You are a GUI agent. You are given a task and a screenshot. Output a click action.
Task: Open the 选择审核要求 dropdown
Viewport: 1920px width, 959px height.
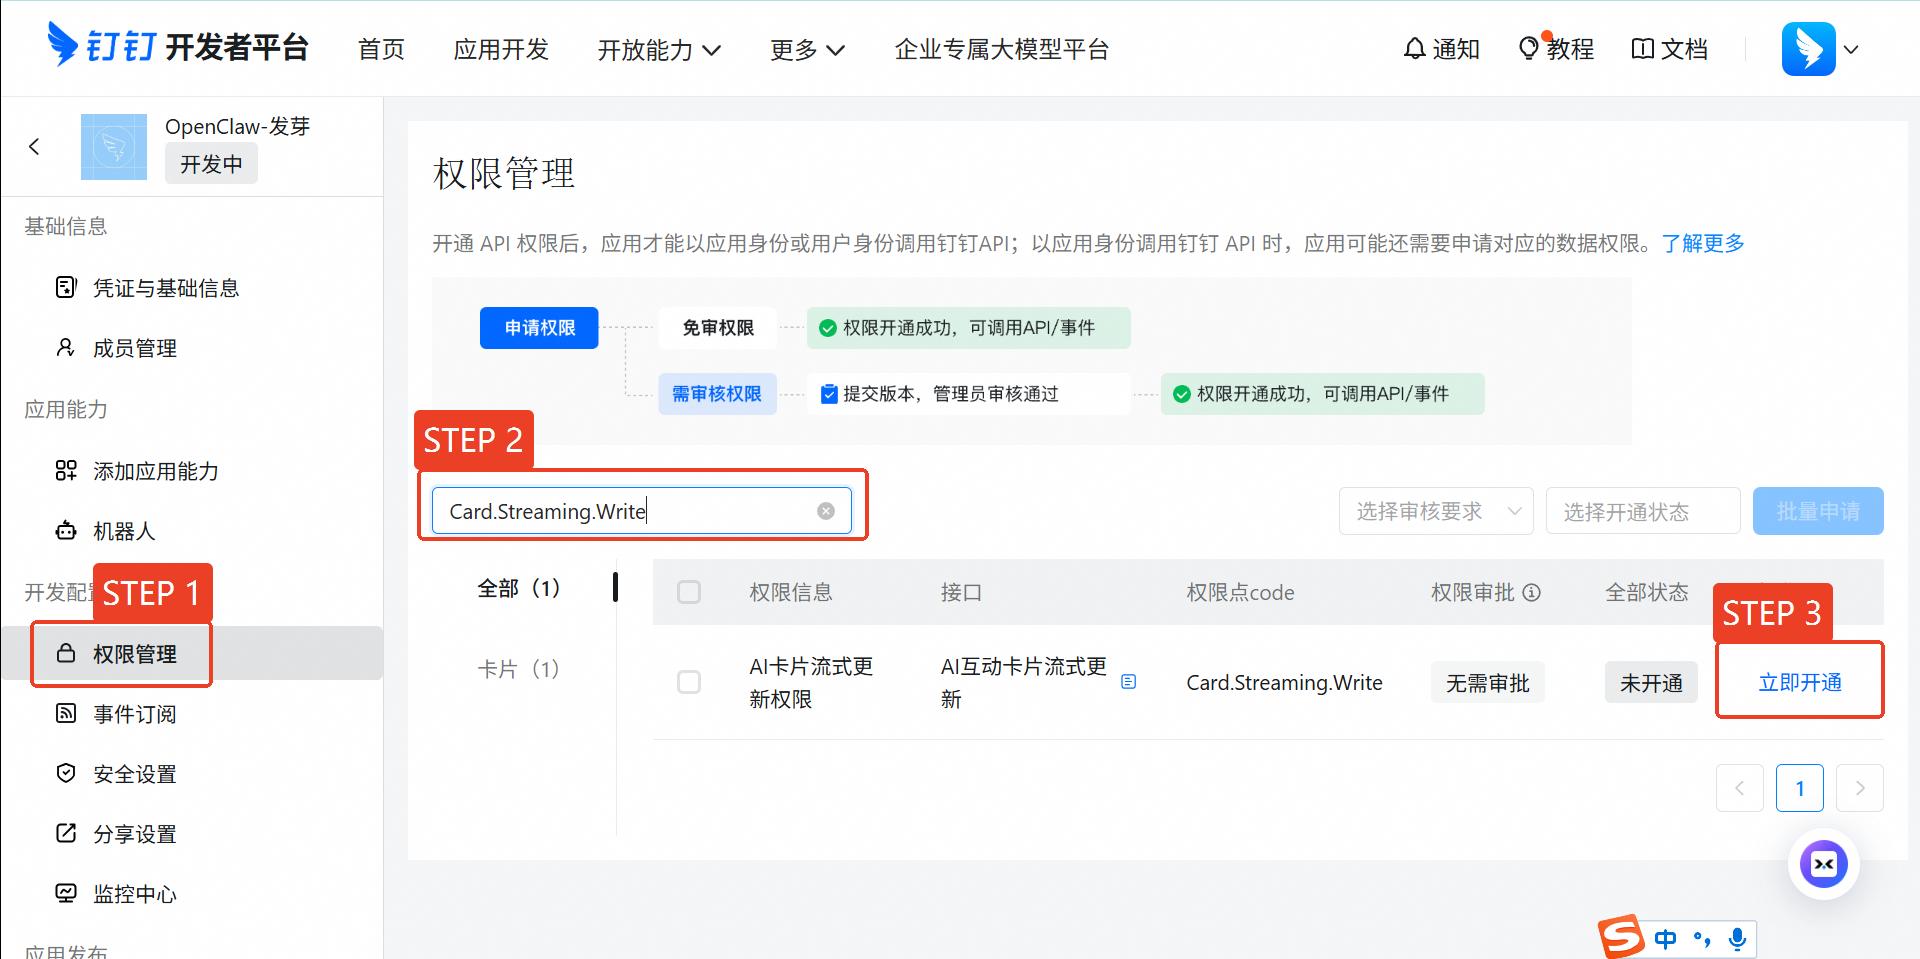tap(1435, 510)
